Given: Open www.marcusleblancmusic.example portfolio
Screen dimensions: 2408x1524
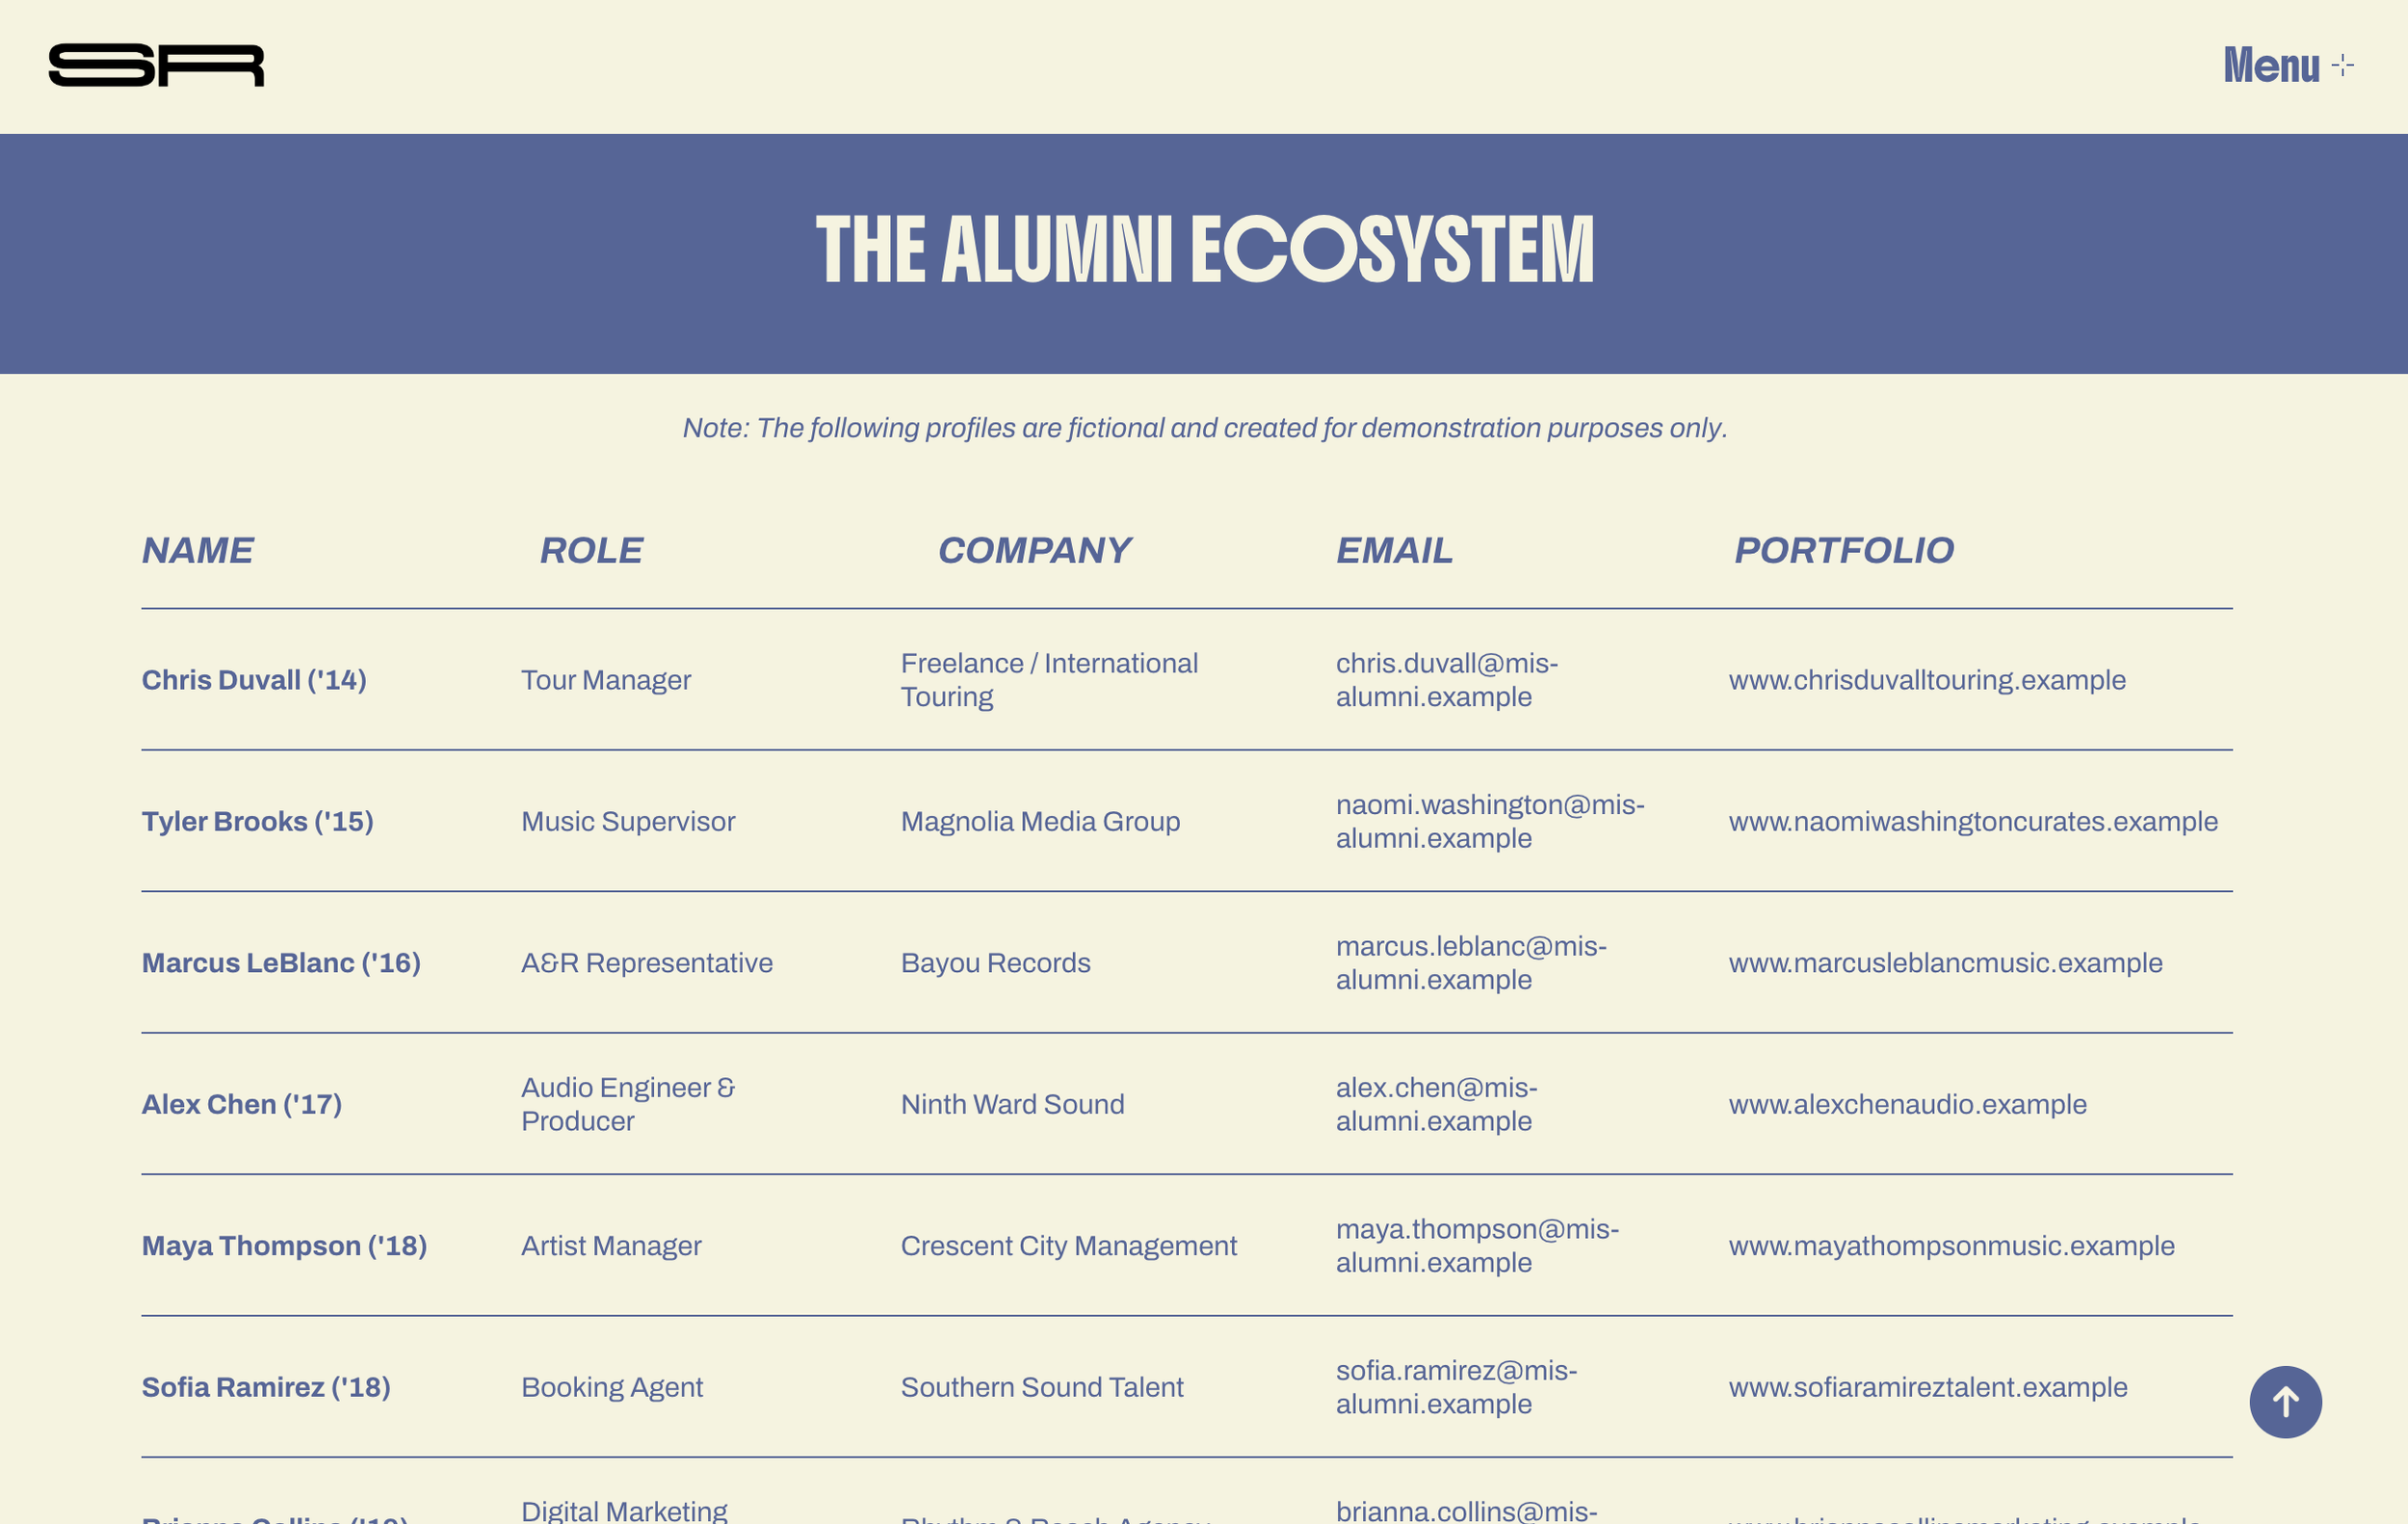Looking at the screenshot, I should coord(1945,963).
